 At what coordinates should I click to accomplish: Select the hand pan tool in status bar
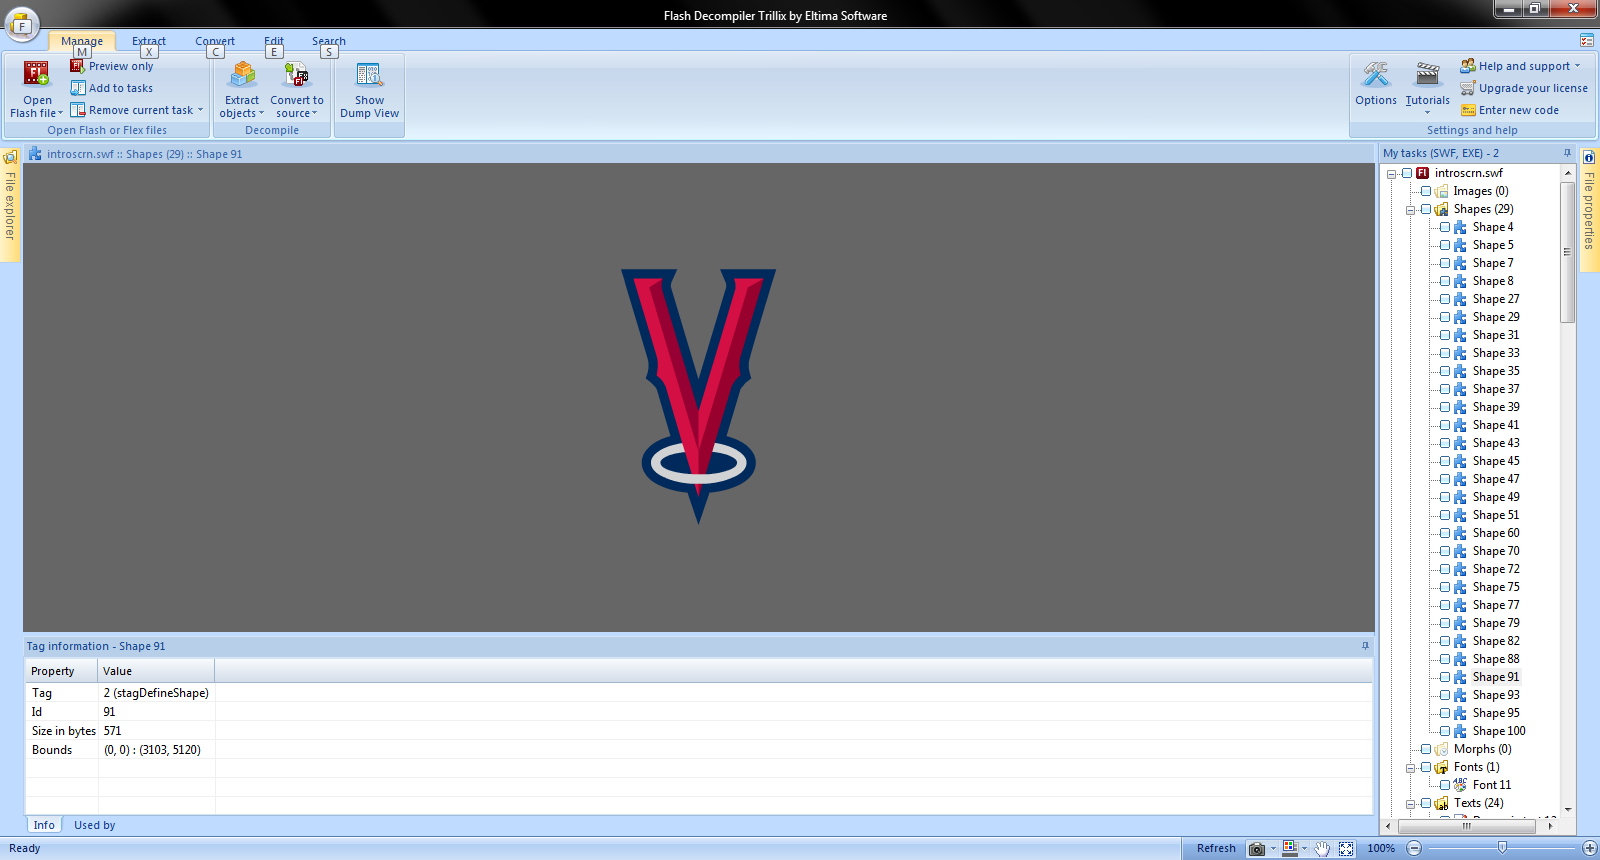click(1322, 848)
